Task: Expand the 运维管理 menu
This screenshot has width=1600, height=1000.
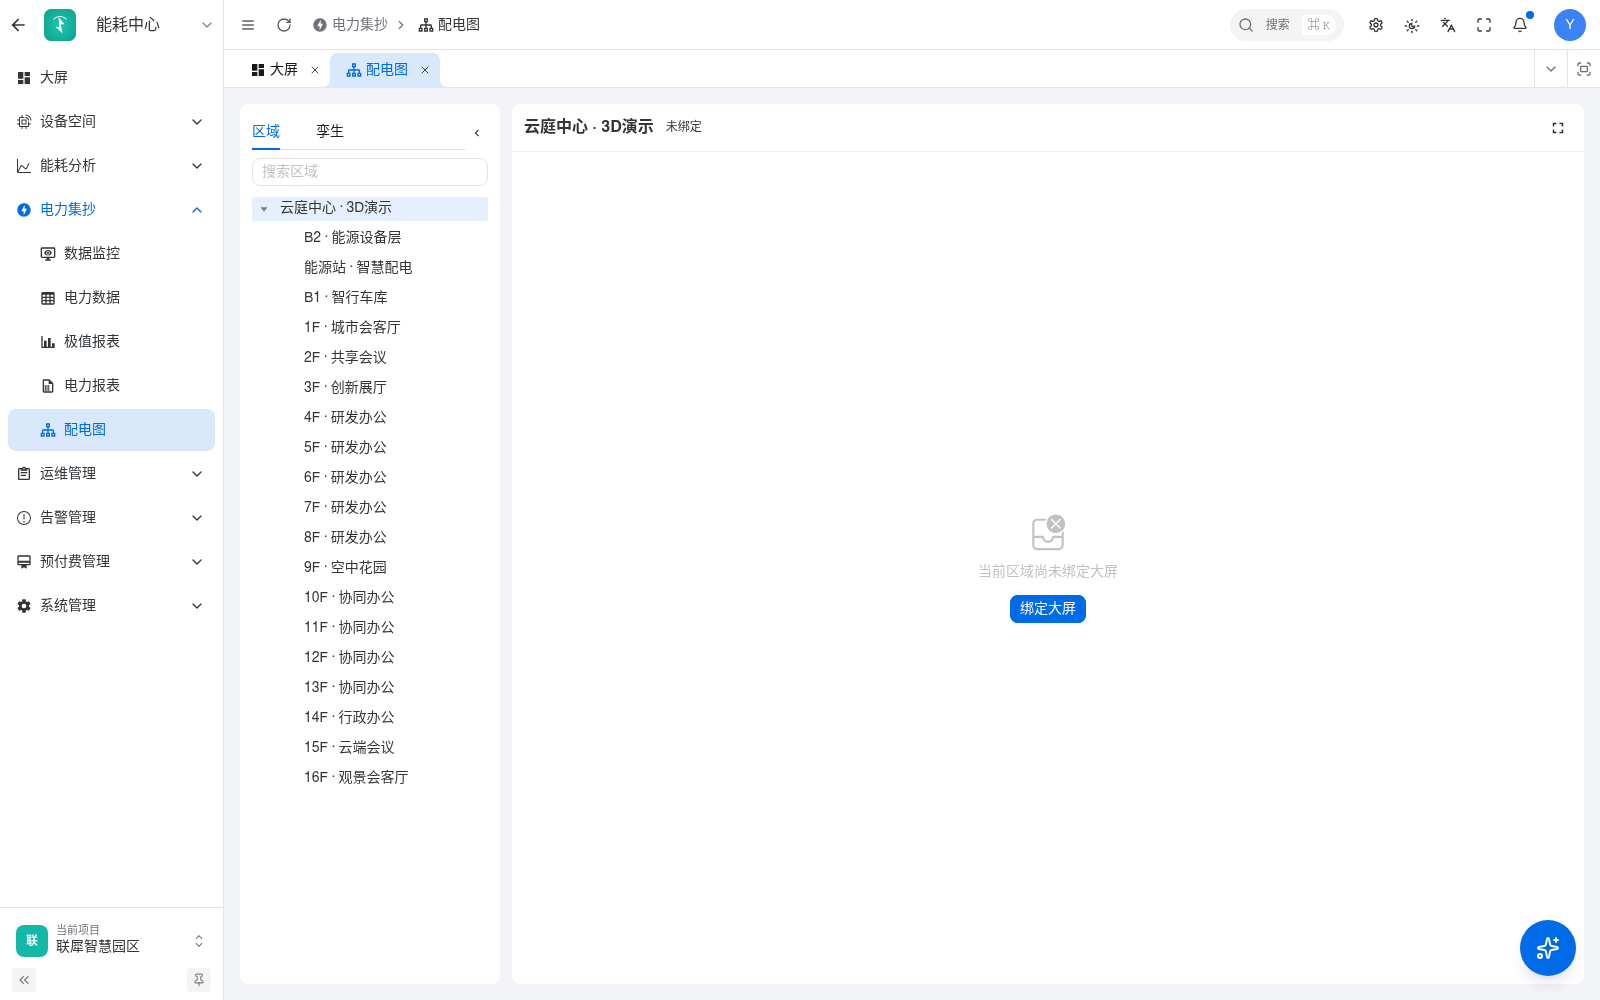Action: point(111,473)
